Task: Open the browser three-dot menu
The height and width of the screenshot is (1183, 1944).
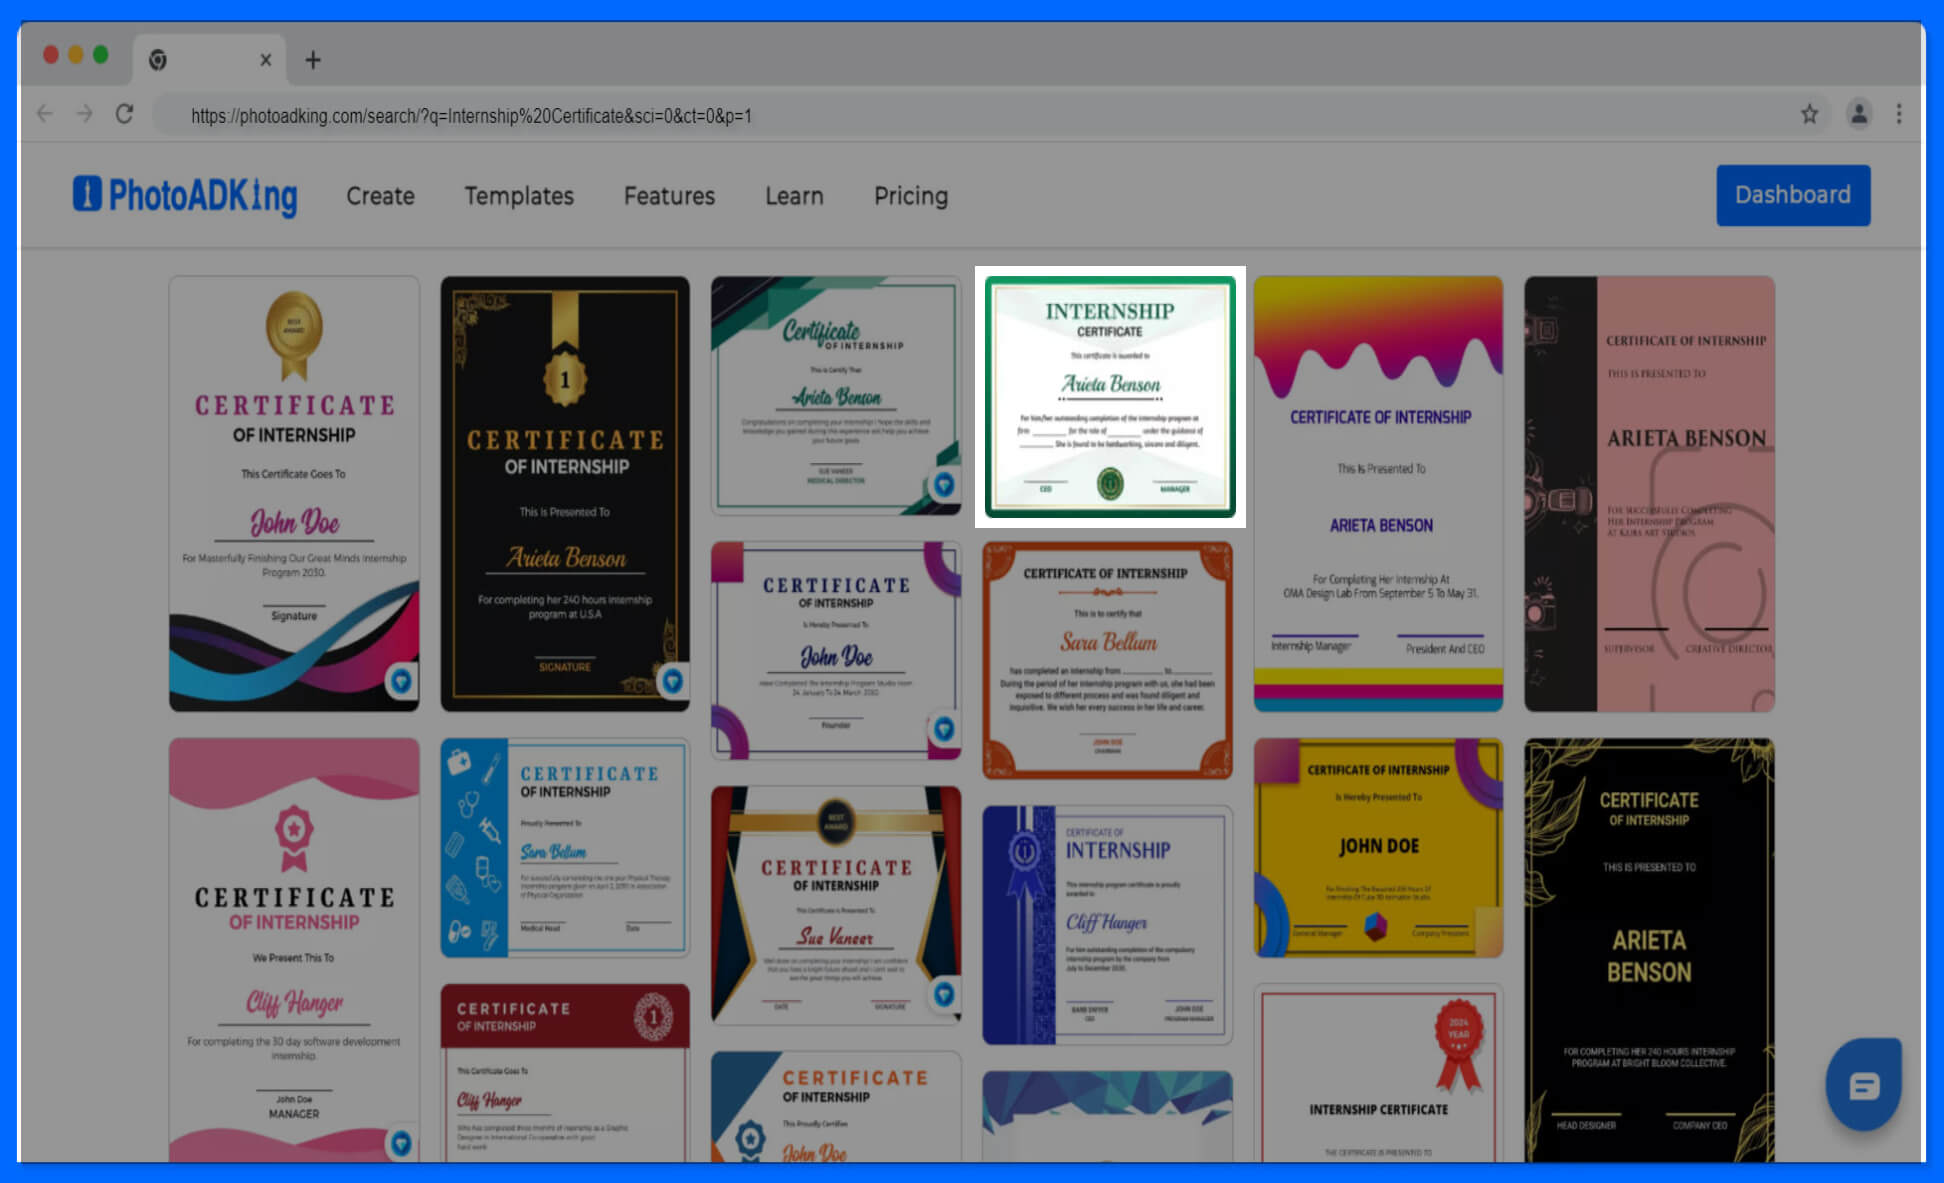Action: [x=1899, y=114]
